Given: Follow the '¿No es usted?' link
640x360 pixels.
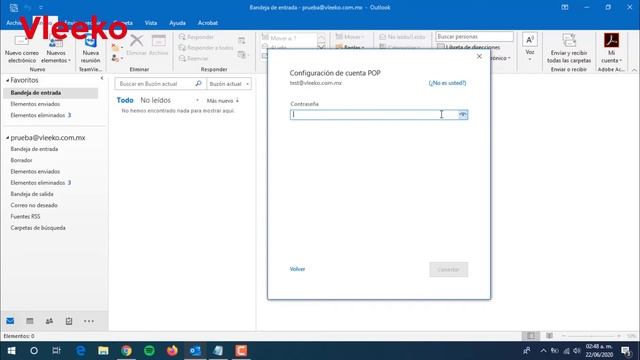Looking at the screenshot, I should [447, 83].
